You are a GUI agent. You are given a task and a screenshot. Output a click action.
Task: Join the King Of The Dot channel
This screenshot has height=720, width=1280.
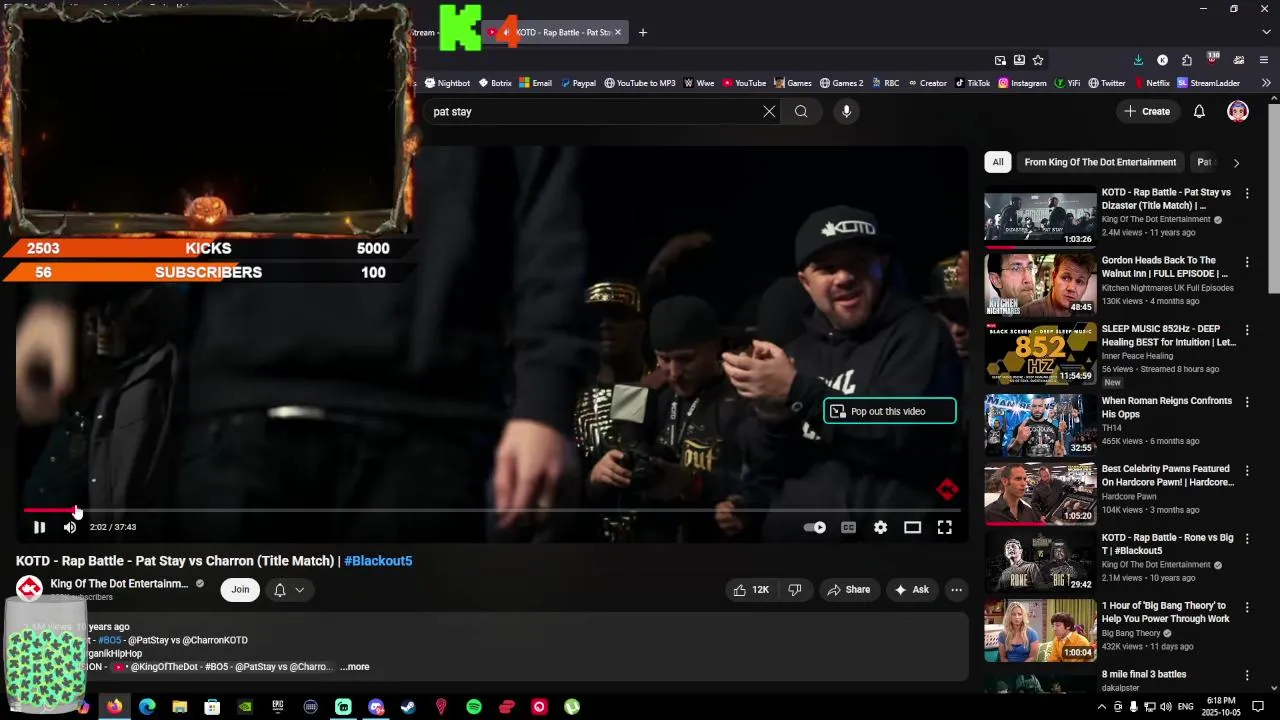pos(240,589)
